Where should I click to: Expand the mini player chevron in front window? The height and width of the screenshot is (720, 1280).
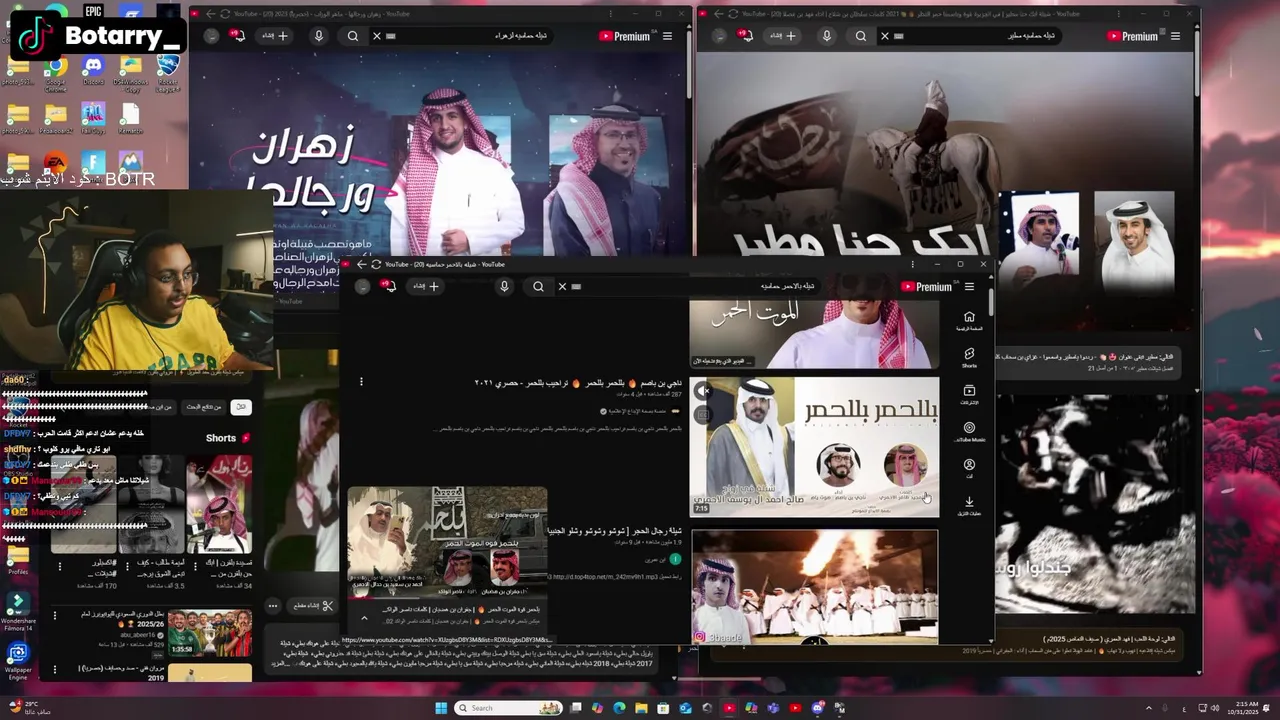point(364,618)
